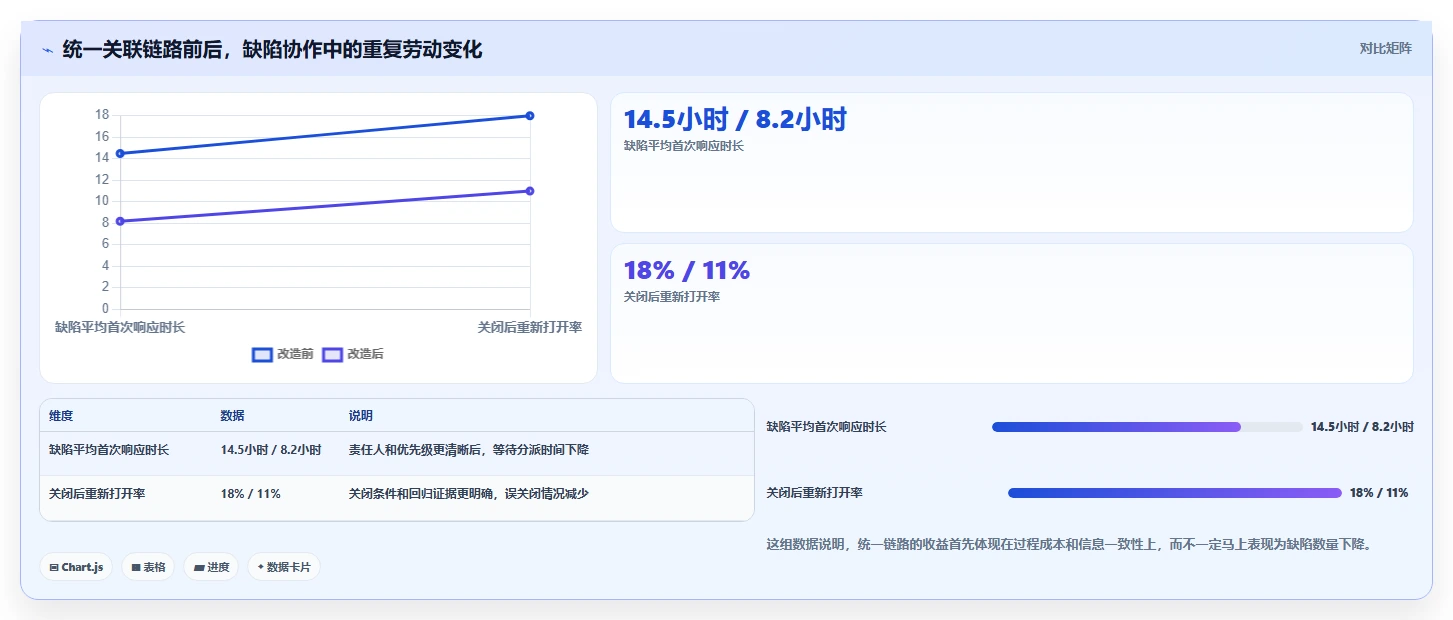This screenshot has width=1453, height=620.
Task: Click progress value 18% / 11%
Action: point(1379,493)
